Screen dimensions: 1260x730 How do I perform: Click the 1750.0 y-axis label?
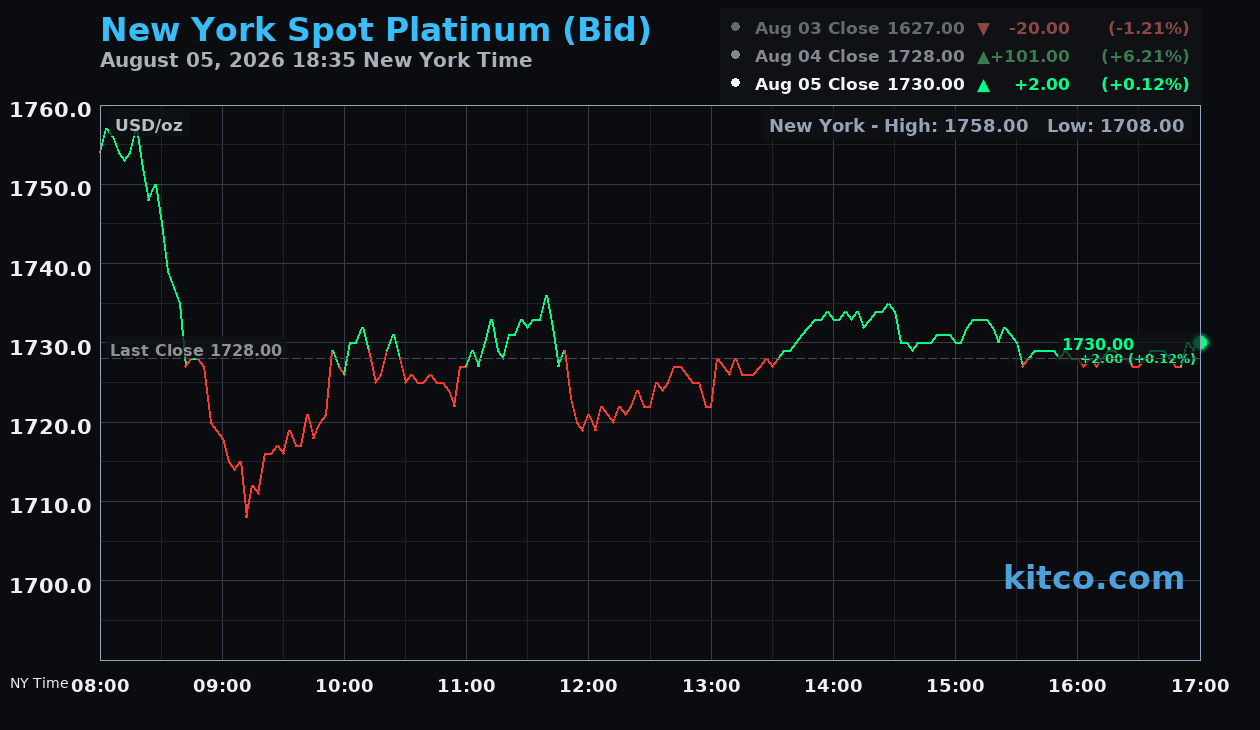coord(50,188)
